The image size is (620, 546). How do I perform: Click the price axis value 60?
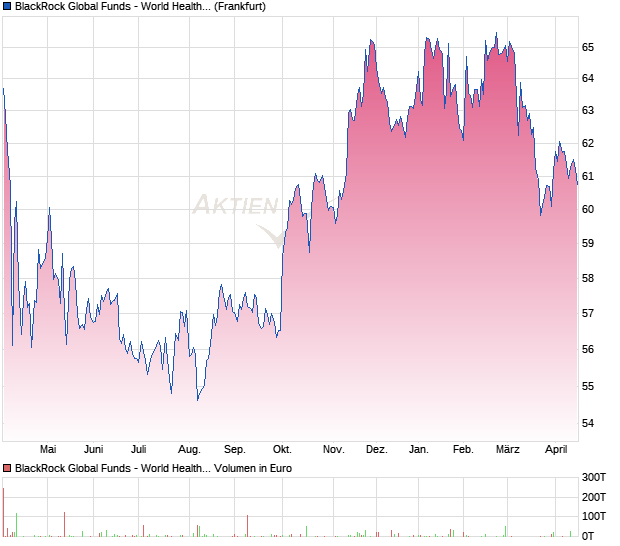588,209
